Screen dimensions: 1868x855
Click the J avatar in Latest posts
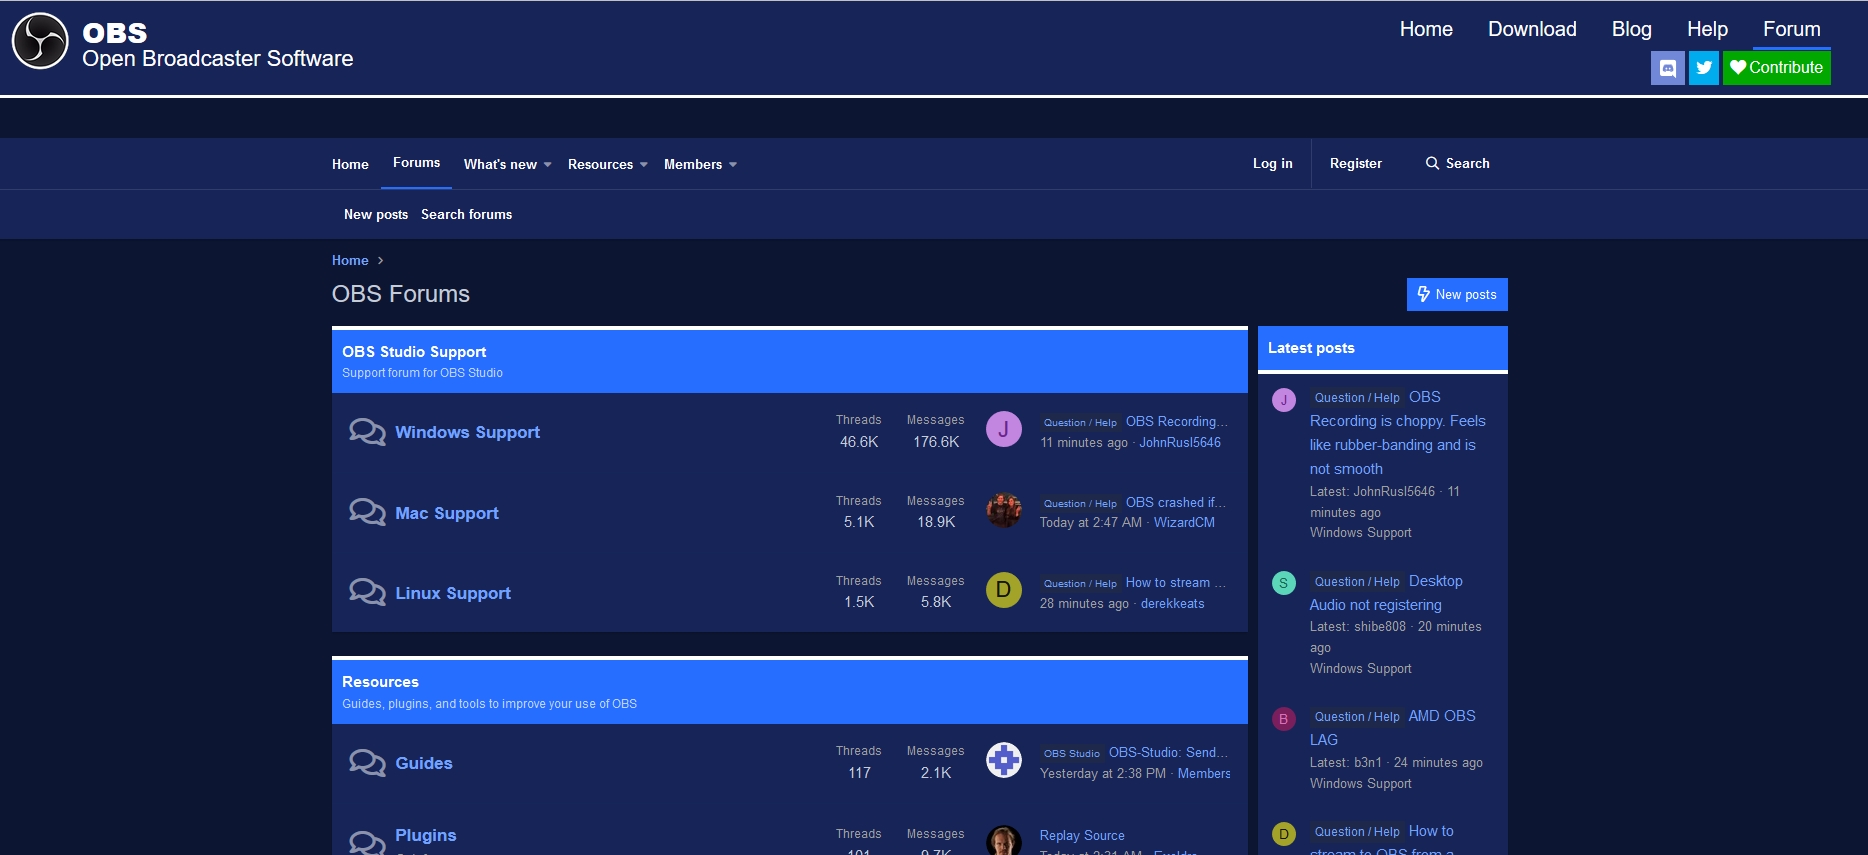pos(1284,400)
